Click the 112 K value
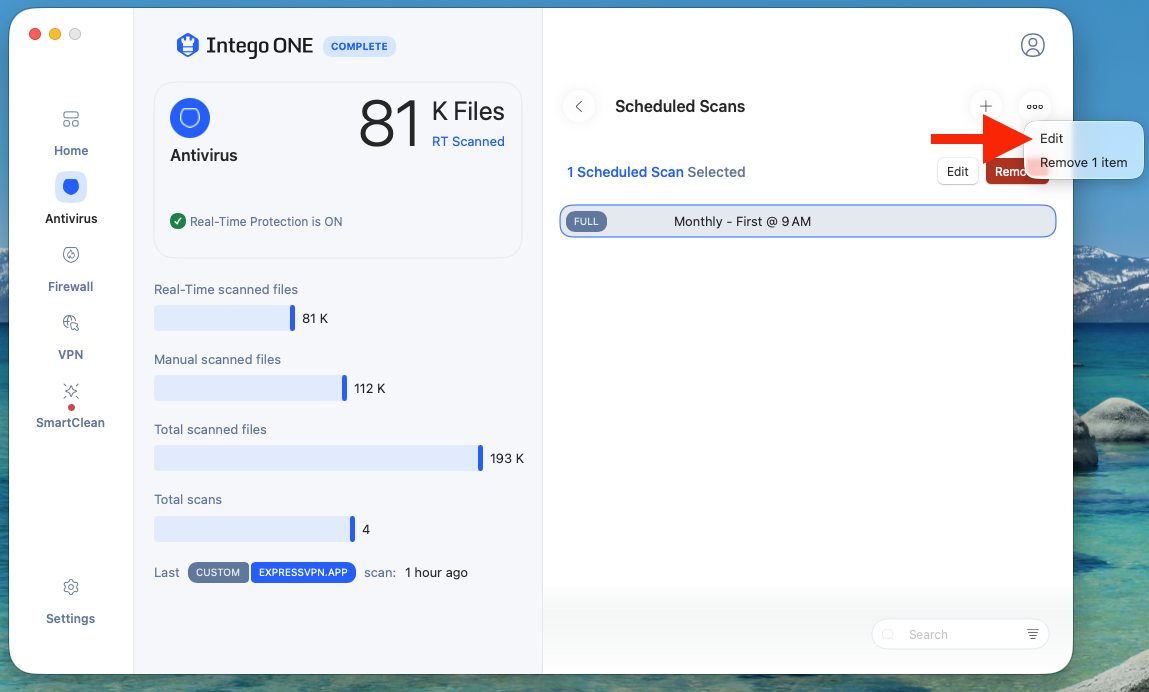This screenshot has height=692, width=1149. [369, 389]
